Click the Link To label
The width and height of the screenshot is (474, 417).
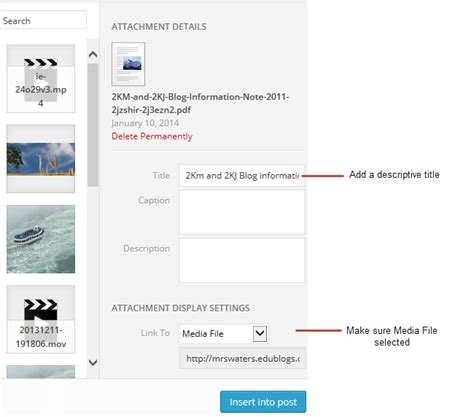(x=155, y=333)
